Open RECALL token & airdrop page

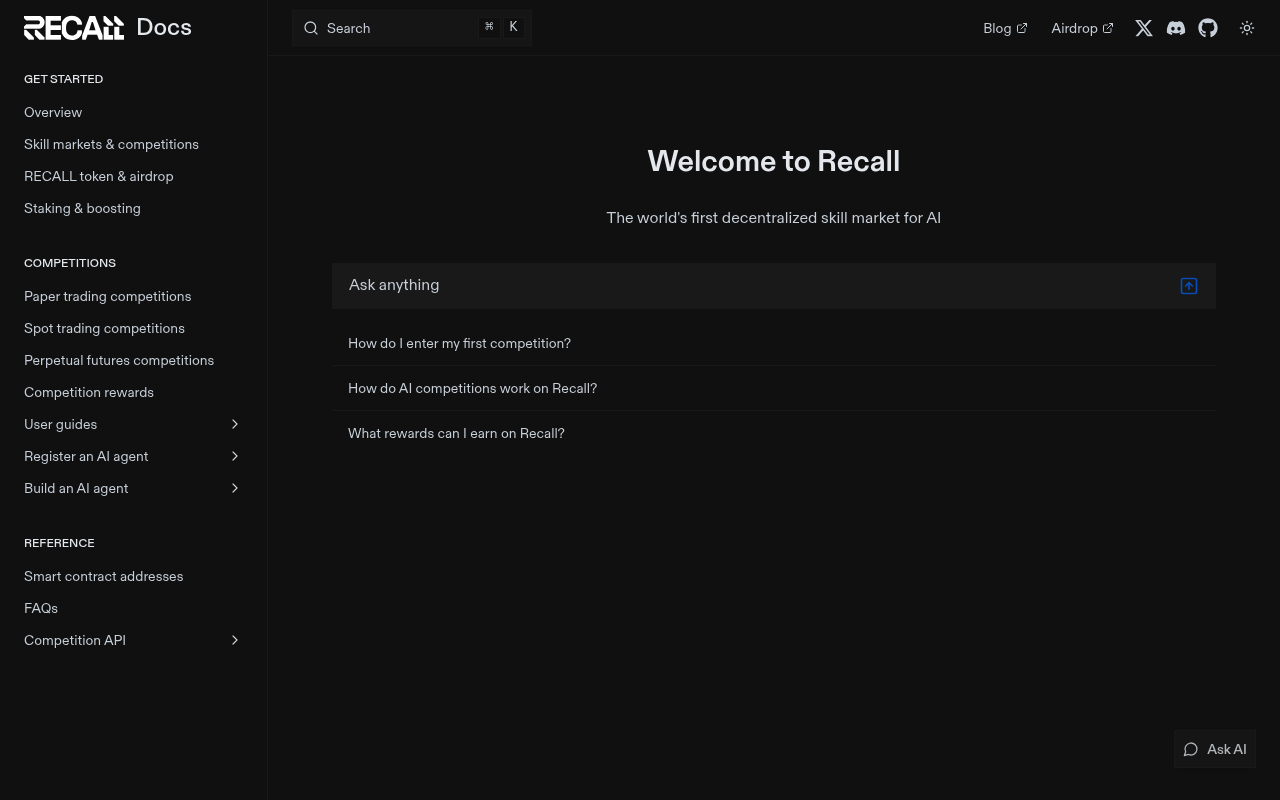pyautogui.click(x=98, y=176)
